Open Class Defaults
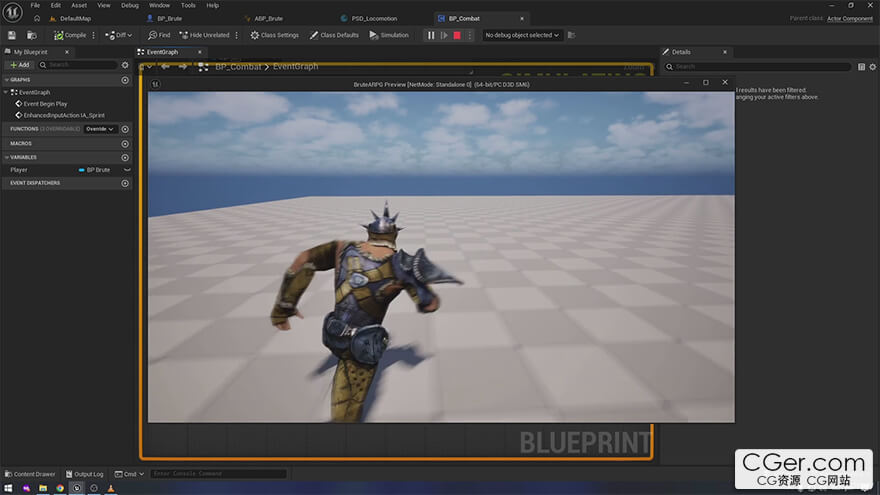This screenshot has height=495, width=880. coord(334,35)
